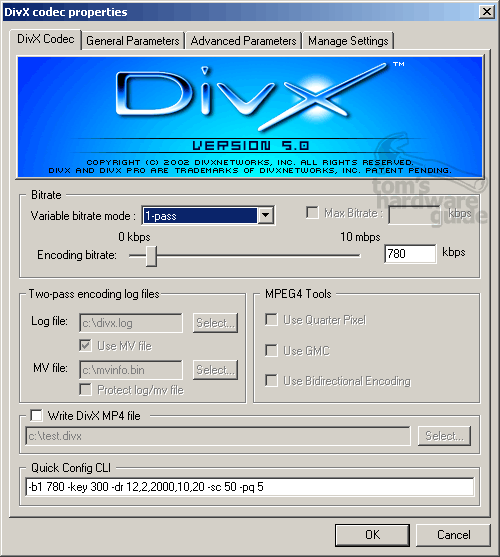Click the Quick Config CLI text field

point(250,487)
